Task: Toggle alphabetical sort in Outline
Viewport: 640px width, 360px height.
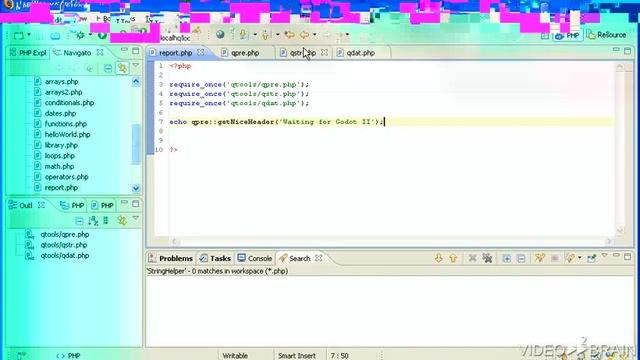Action: point(93,221)
